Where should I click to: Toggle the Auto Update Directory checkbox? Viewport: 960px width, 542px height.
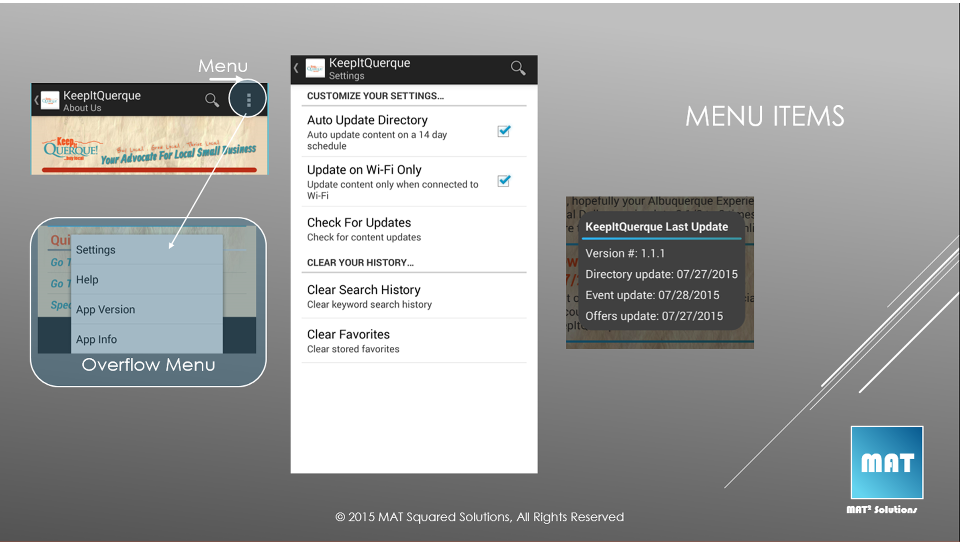point(504,131)
